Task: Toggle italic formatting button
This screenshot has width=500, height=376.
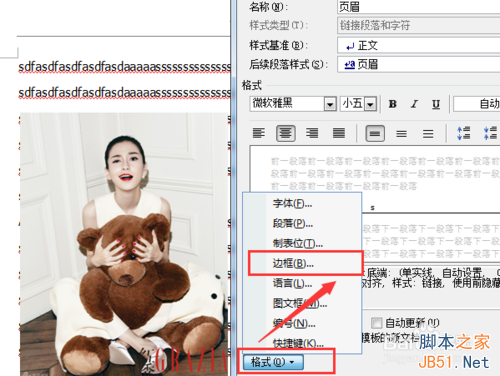Action: pos(414,104)
